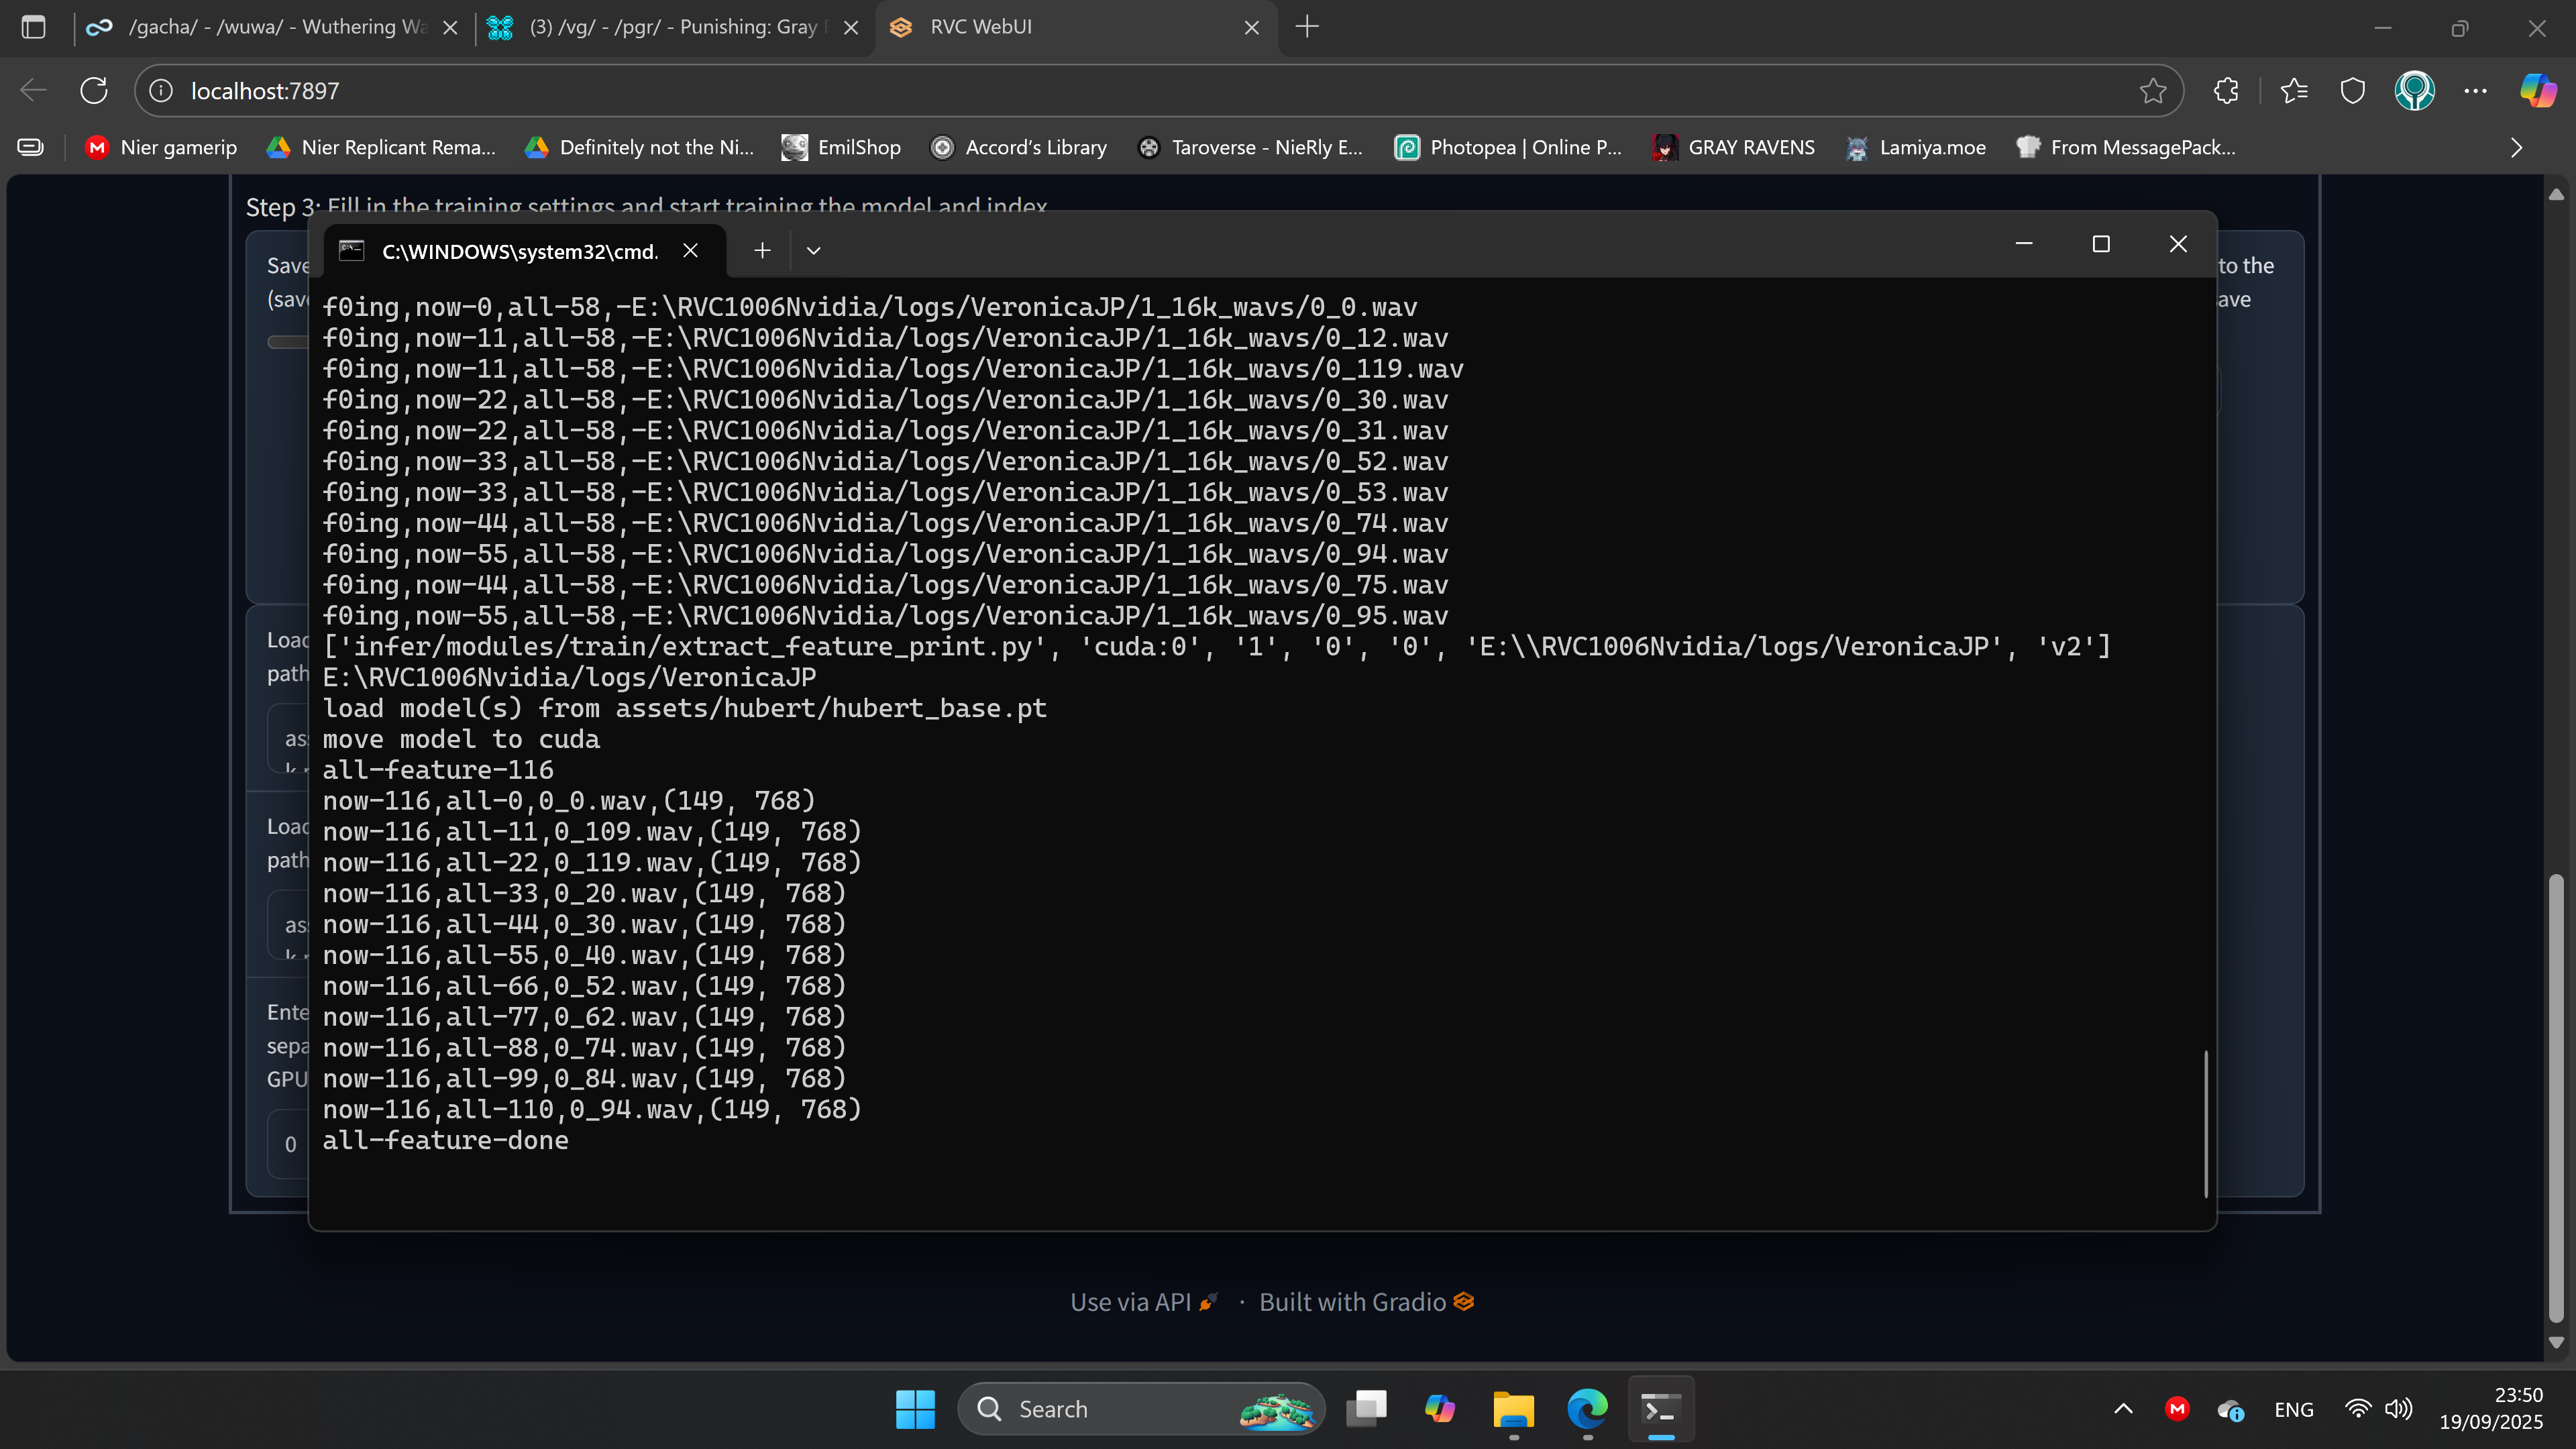Show hidden system tray icons

[x=2123, y=1409]
